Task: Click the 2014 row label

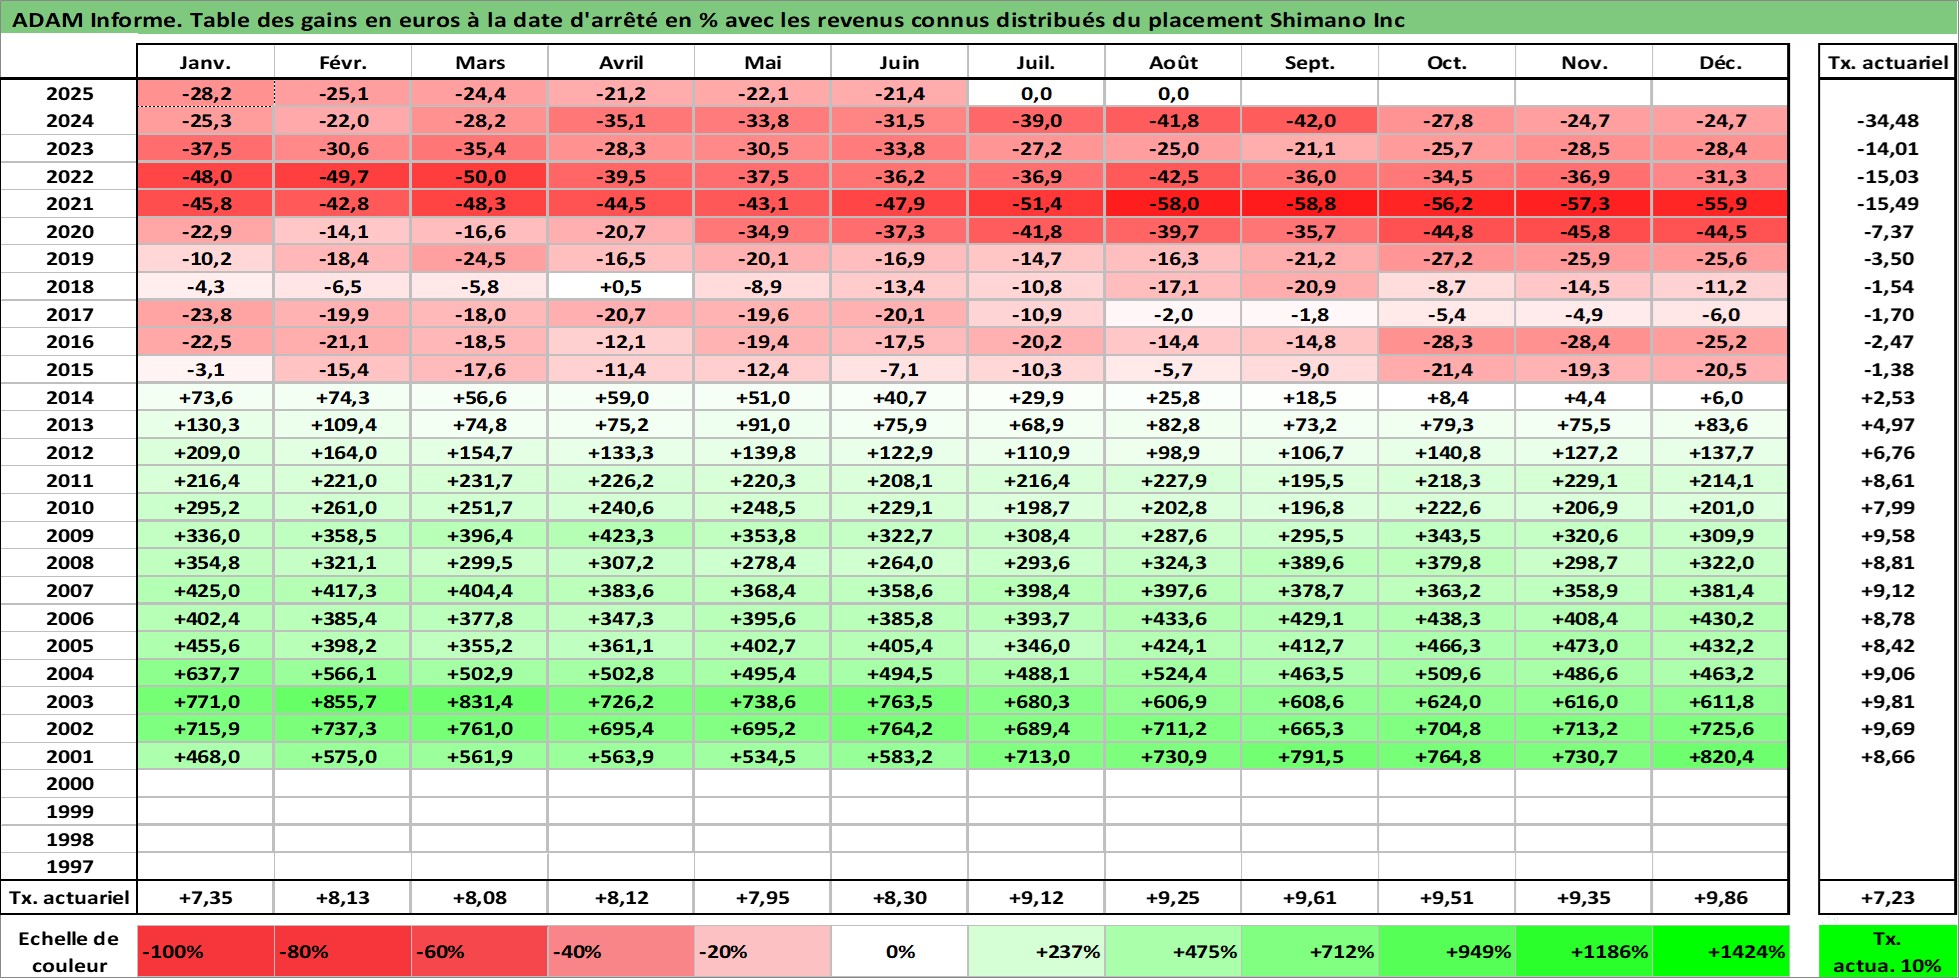Action: click(69, 397)
